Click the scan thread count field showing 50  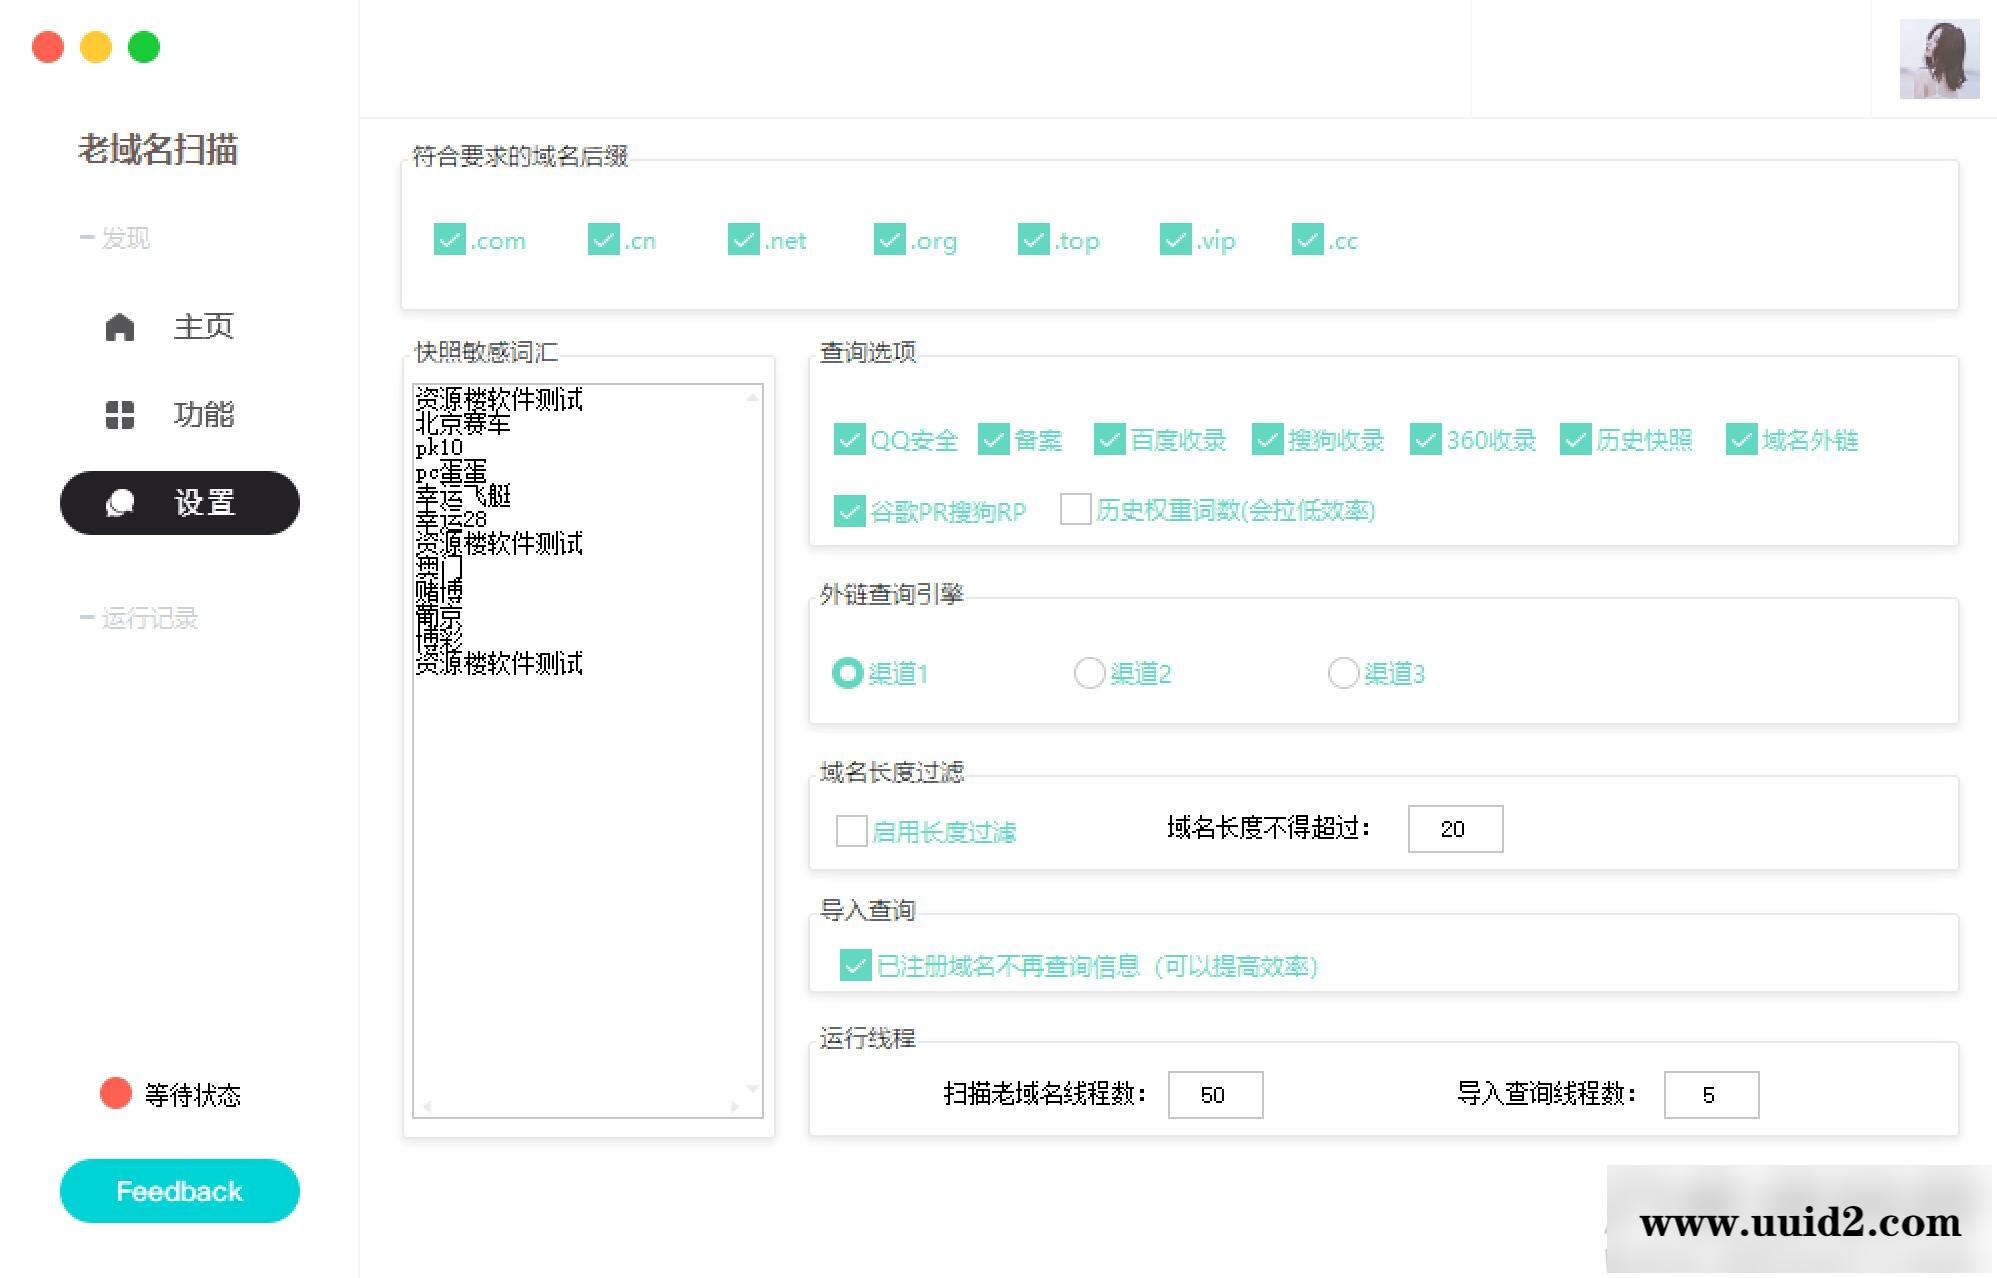coord(1215,1094)
